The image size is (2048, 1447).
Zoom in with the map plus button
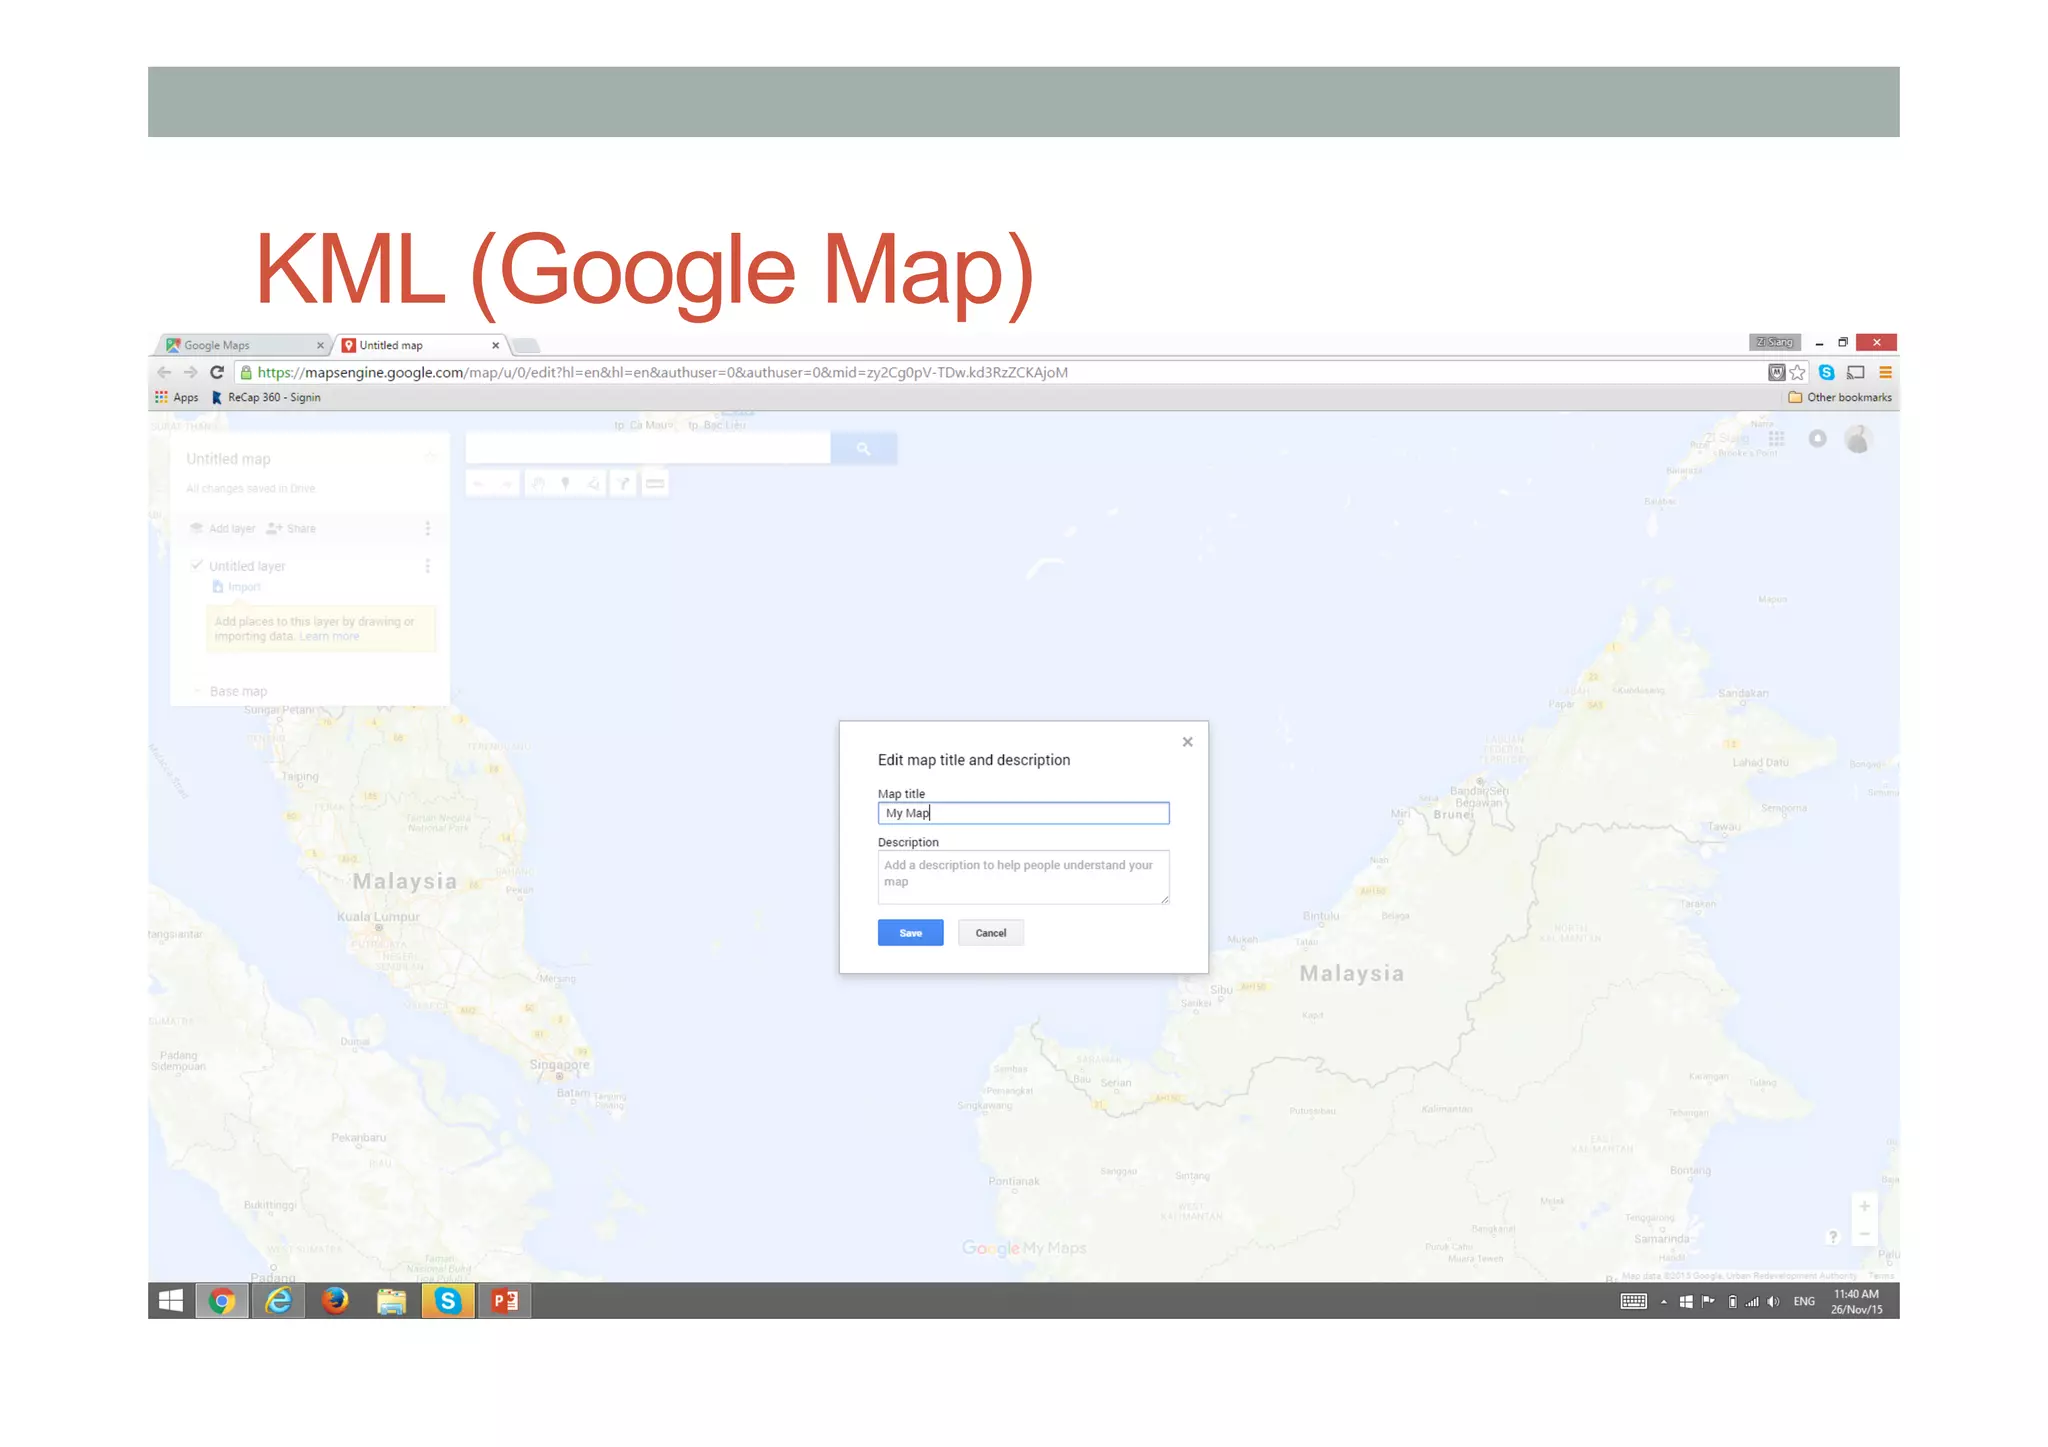[x=1864, y=1207]
